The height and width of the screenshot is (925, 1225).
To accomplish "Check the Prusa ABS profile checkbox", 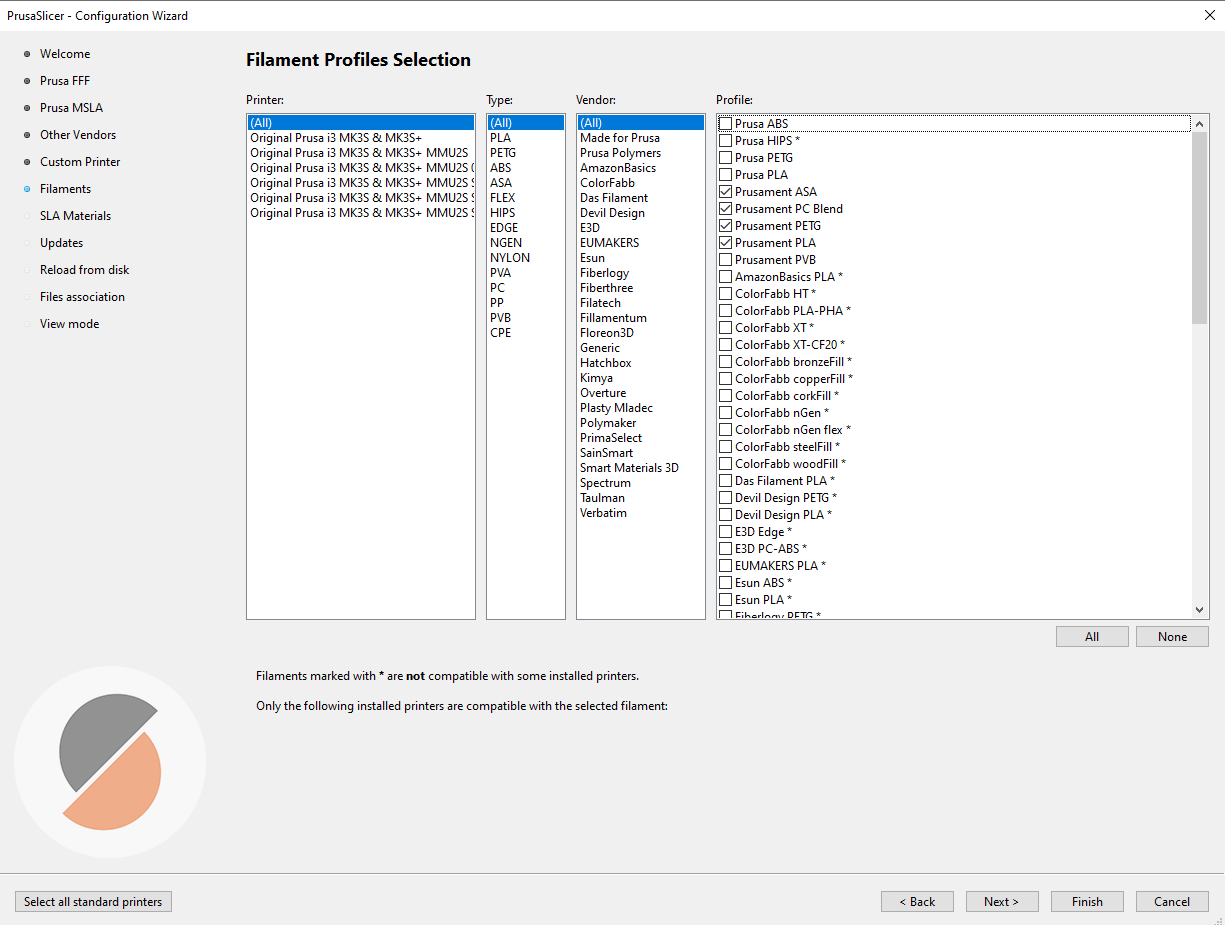I will coord(726,124).
